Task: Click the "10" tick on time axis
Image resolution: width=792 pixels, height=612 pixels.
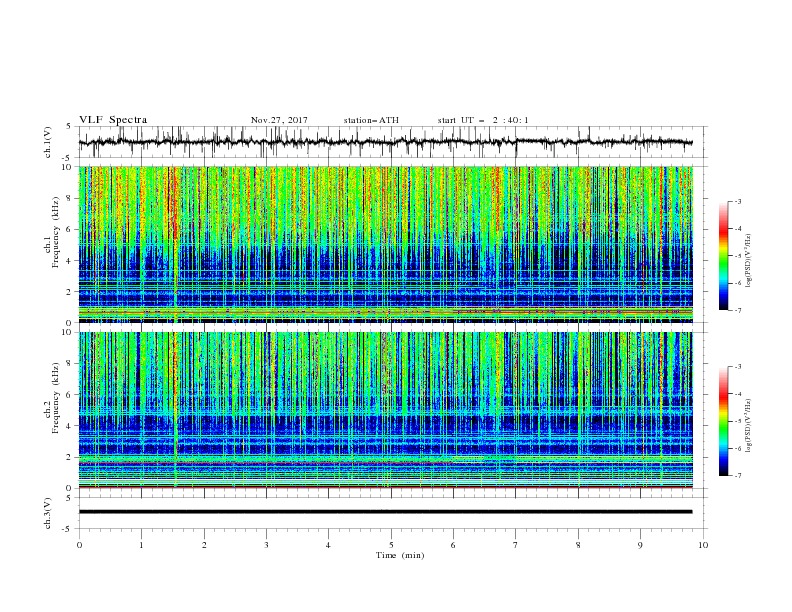Action: (x=703, y=545)
